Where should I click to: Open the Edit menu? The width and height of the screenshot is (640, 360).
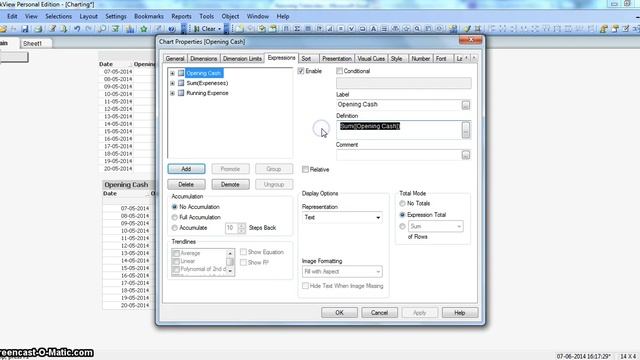tap(12, 16)
